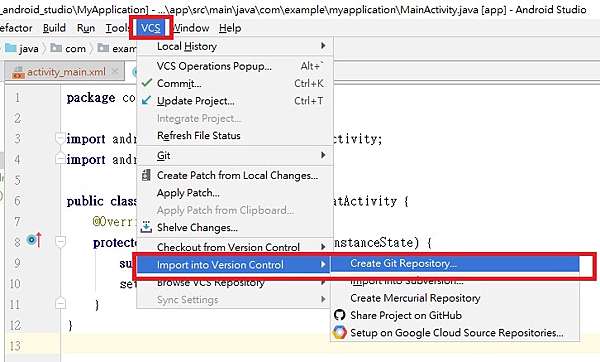The height and width of the screenshot is (362, 600).
Task: Select Import into Version Control
Action: coord(233,265)
